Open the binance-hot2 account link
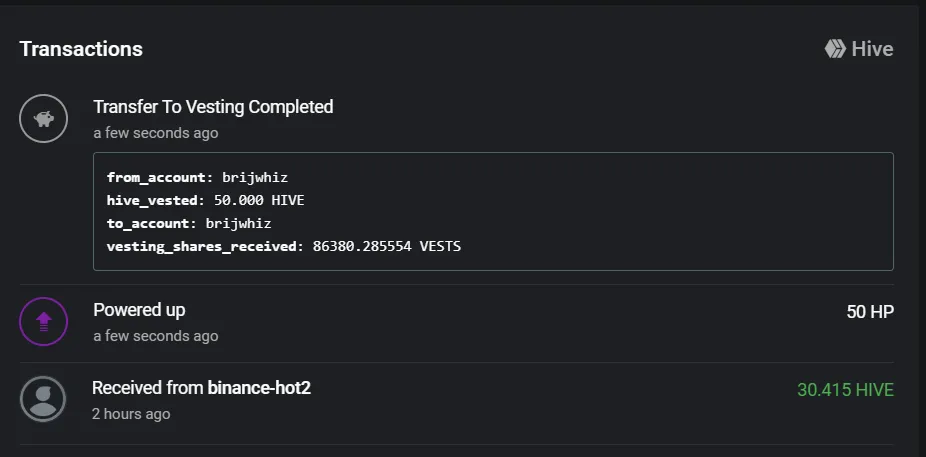Image resolution: width=926 pixels, height=457 pixels. point(259,388)
